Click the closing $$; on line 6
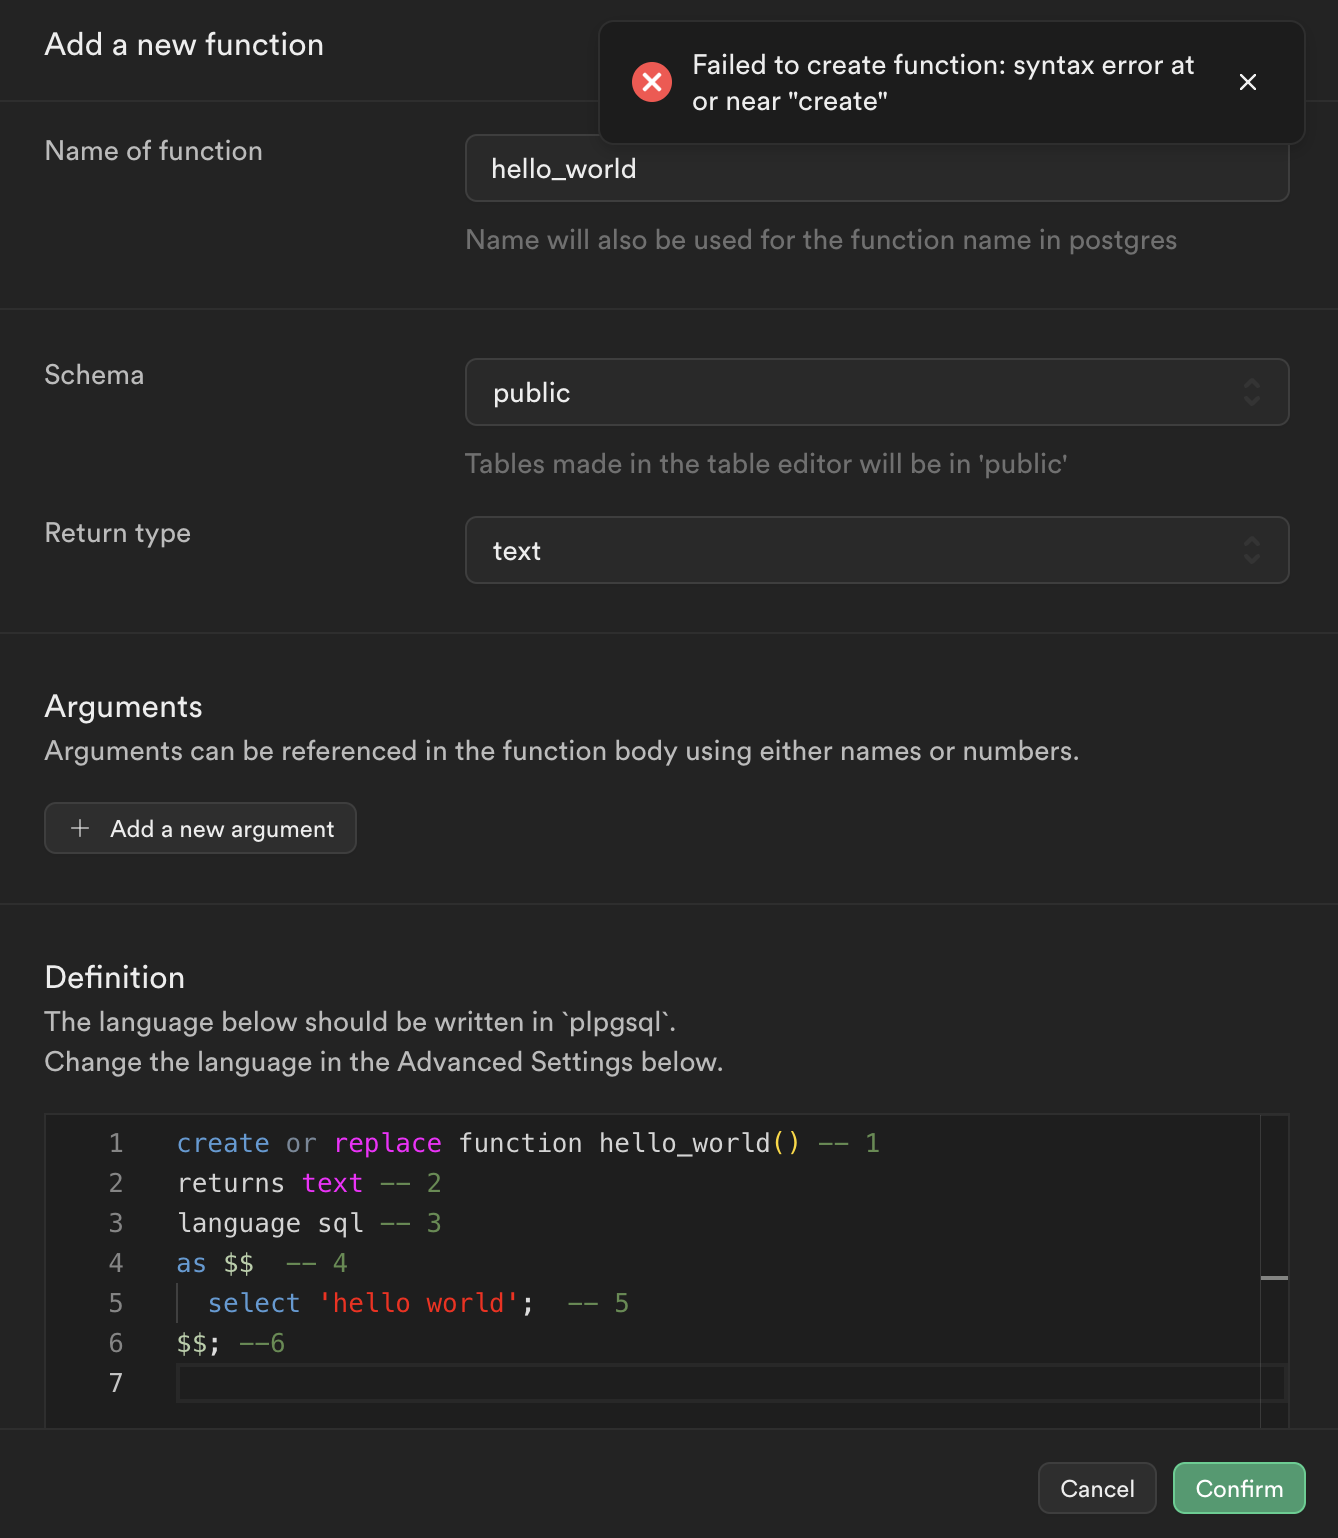This screenshot has height=1538, width=1338. tap(198, 1343)
